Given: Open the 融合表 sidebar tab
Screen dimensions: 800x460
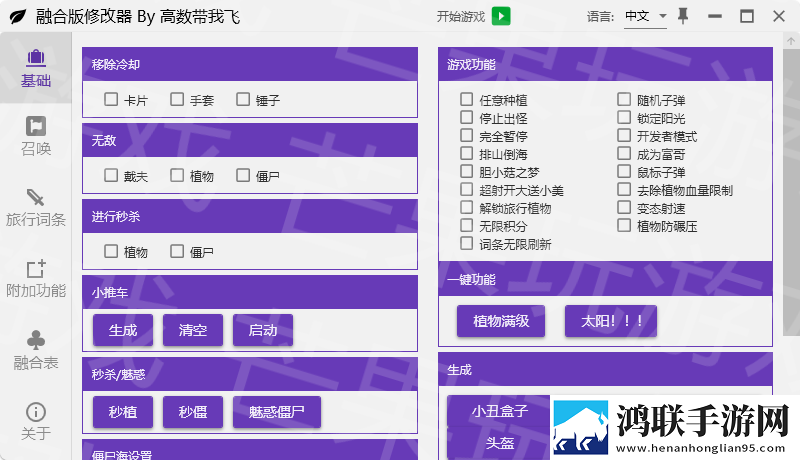Looking at the screenshot, I should pos(36,350).
